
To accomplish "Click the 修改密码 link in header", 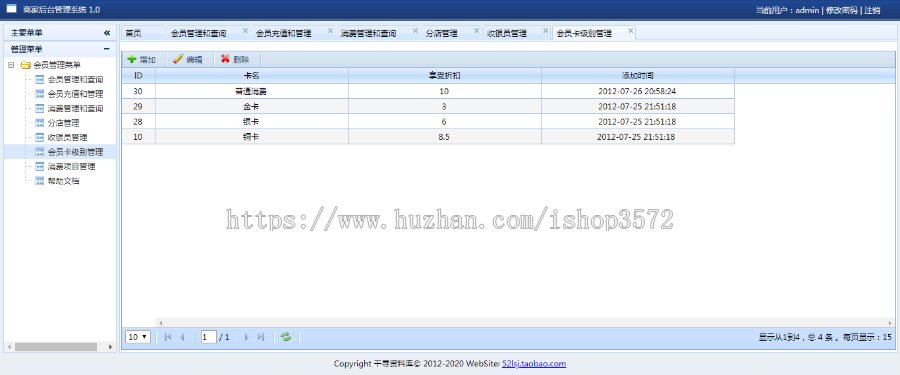I will pos(841,10).
